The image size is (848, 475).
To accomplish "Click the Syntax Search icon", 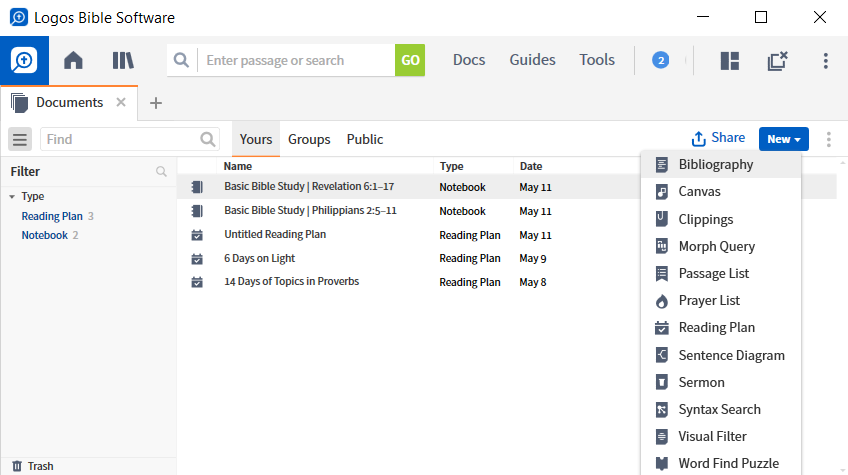I will [661, 410].
